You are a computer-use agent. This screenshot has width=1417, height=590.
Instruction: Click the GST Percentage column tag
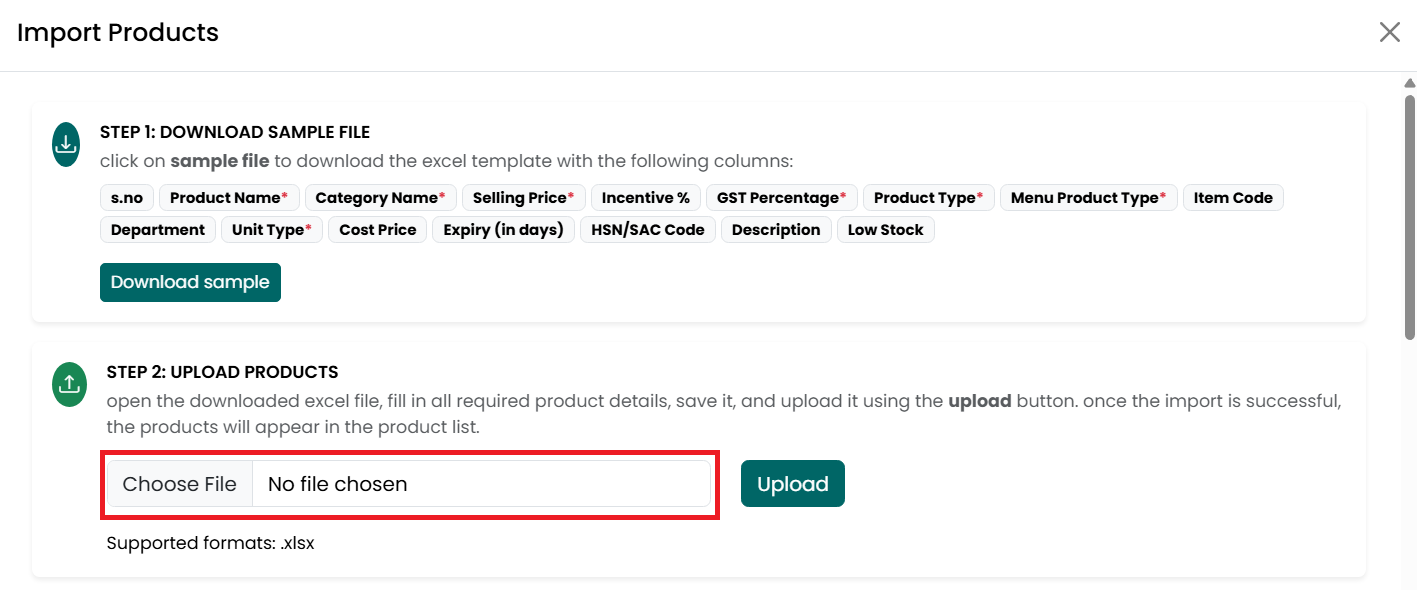[x=782, y=198]
